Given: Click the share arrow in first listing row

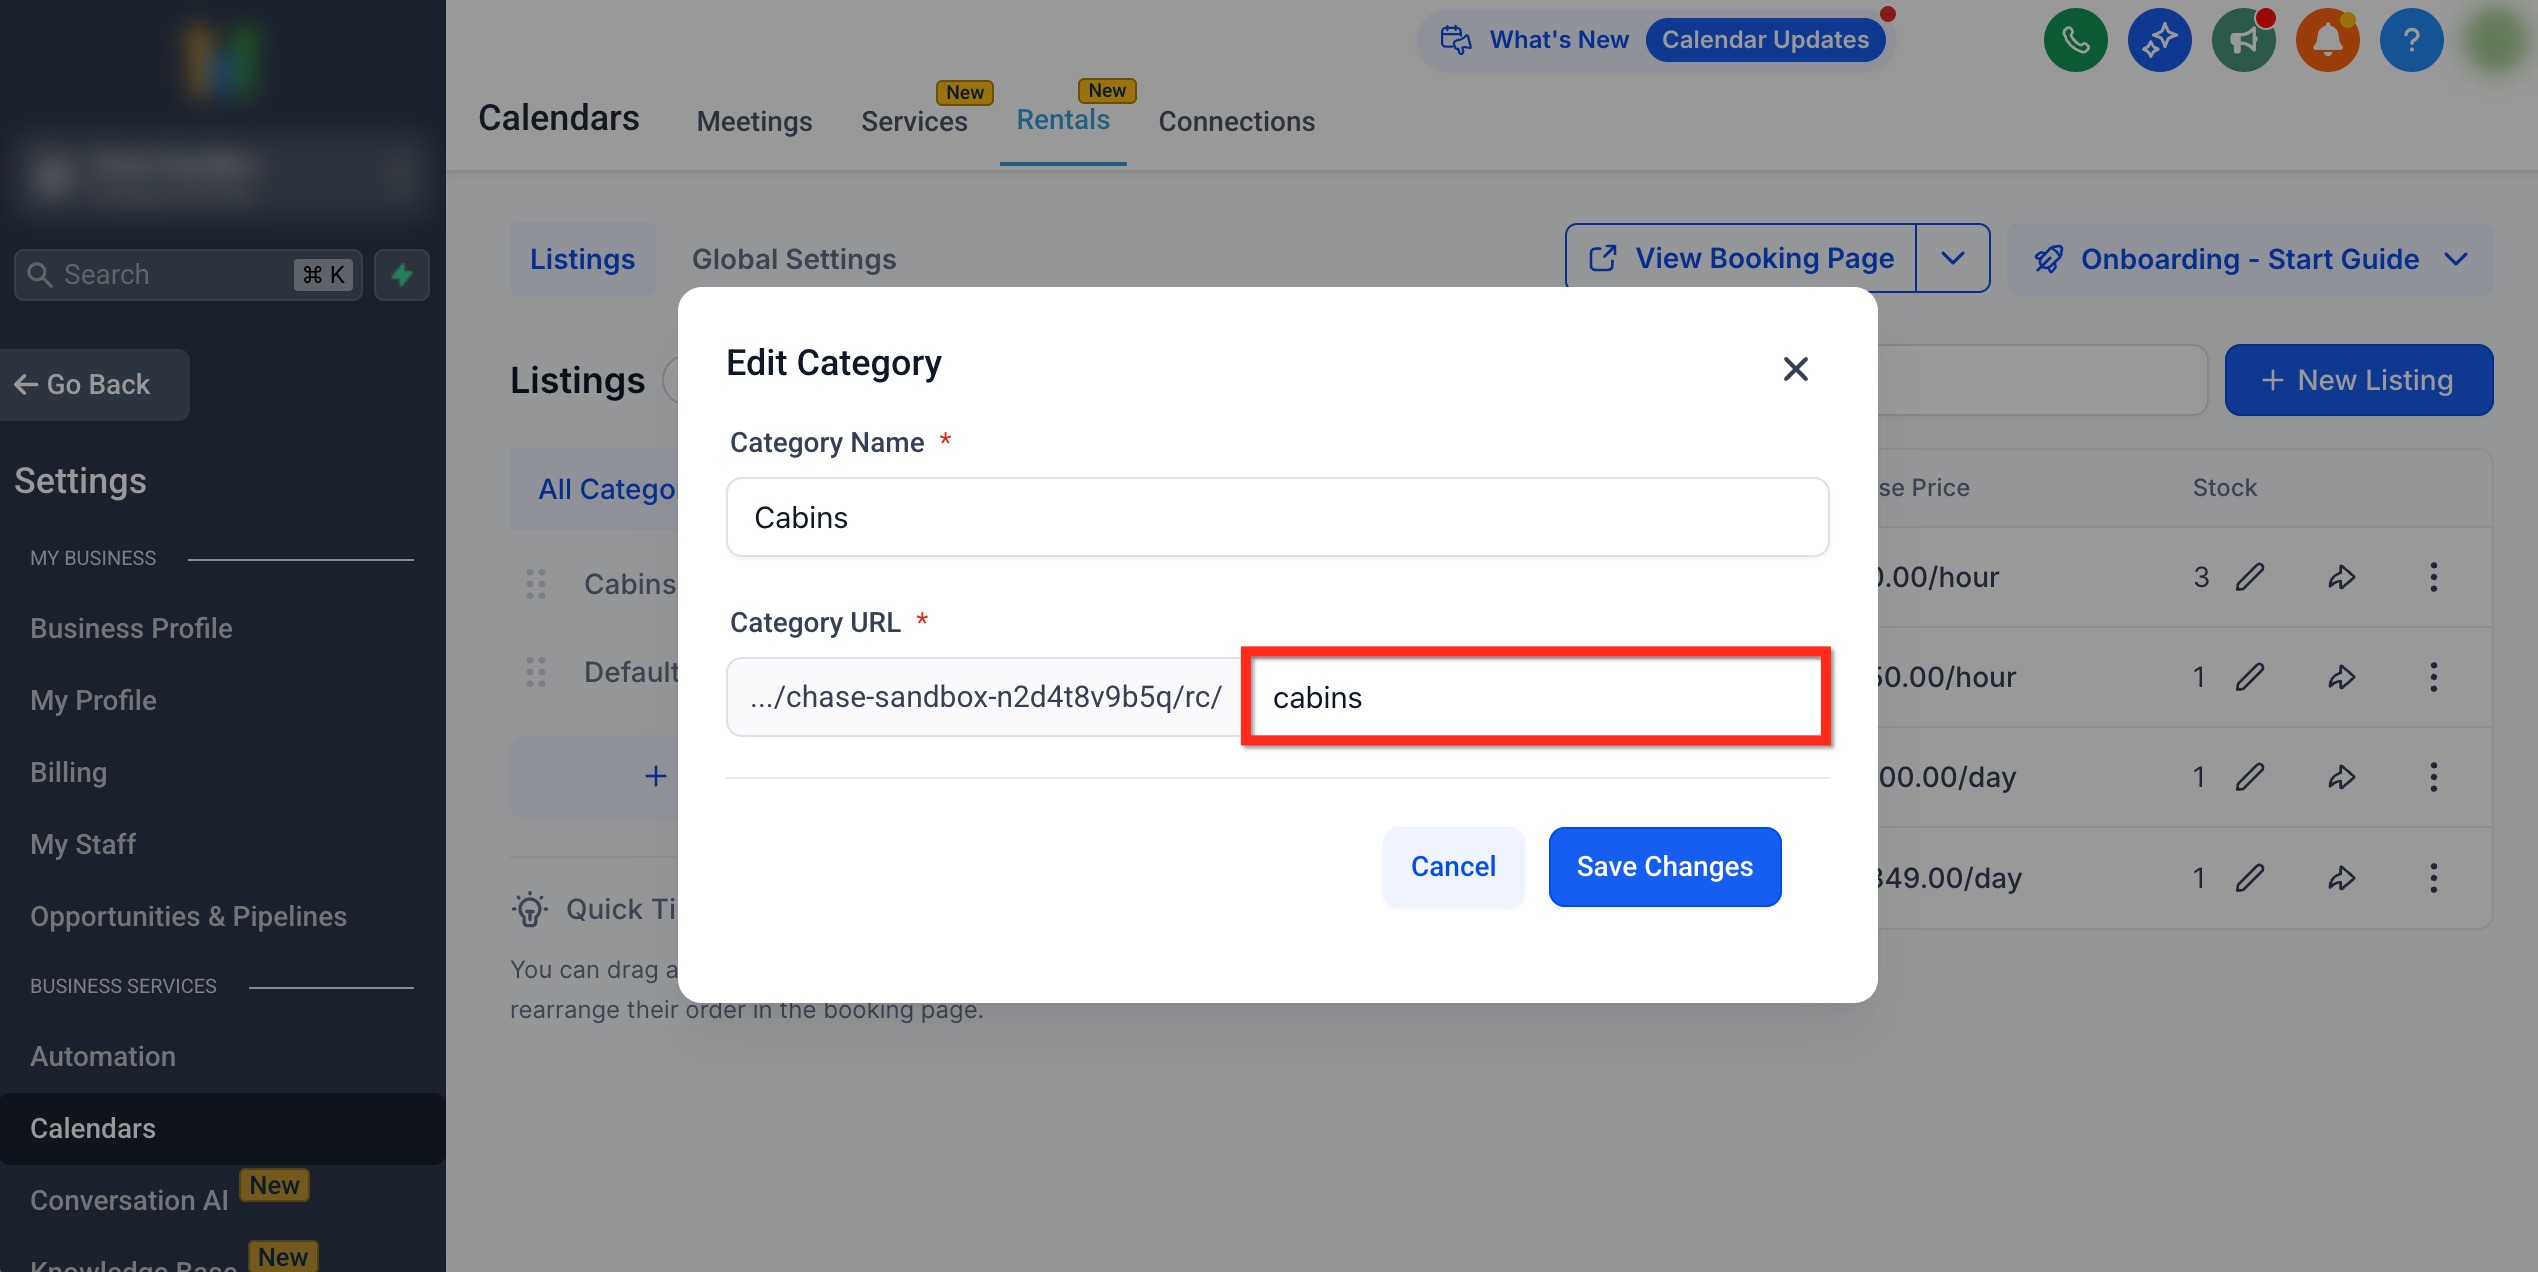Looking at the screenshot, I should point(2341,578).
